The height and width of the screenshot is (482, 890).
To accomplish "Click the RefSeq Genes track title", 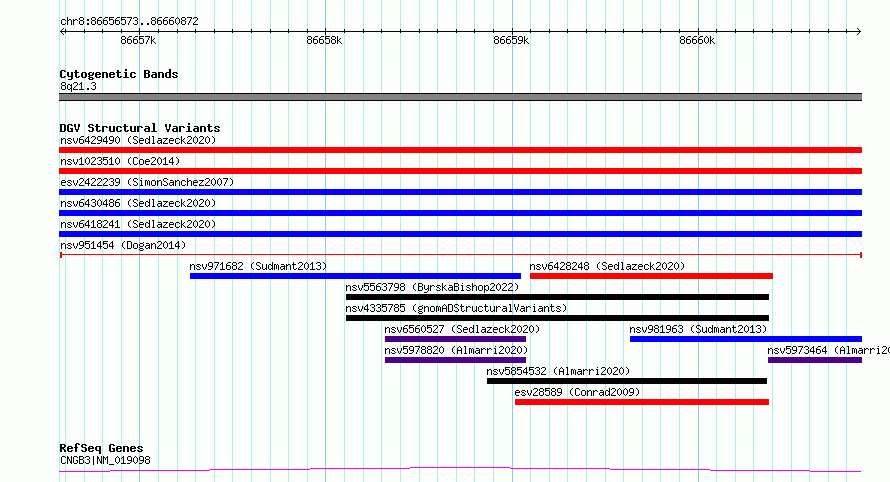I will point(101,449).
